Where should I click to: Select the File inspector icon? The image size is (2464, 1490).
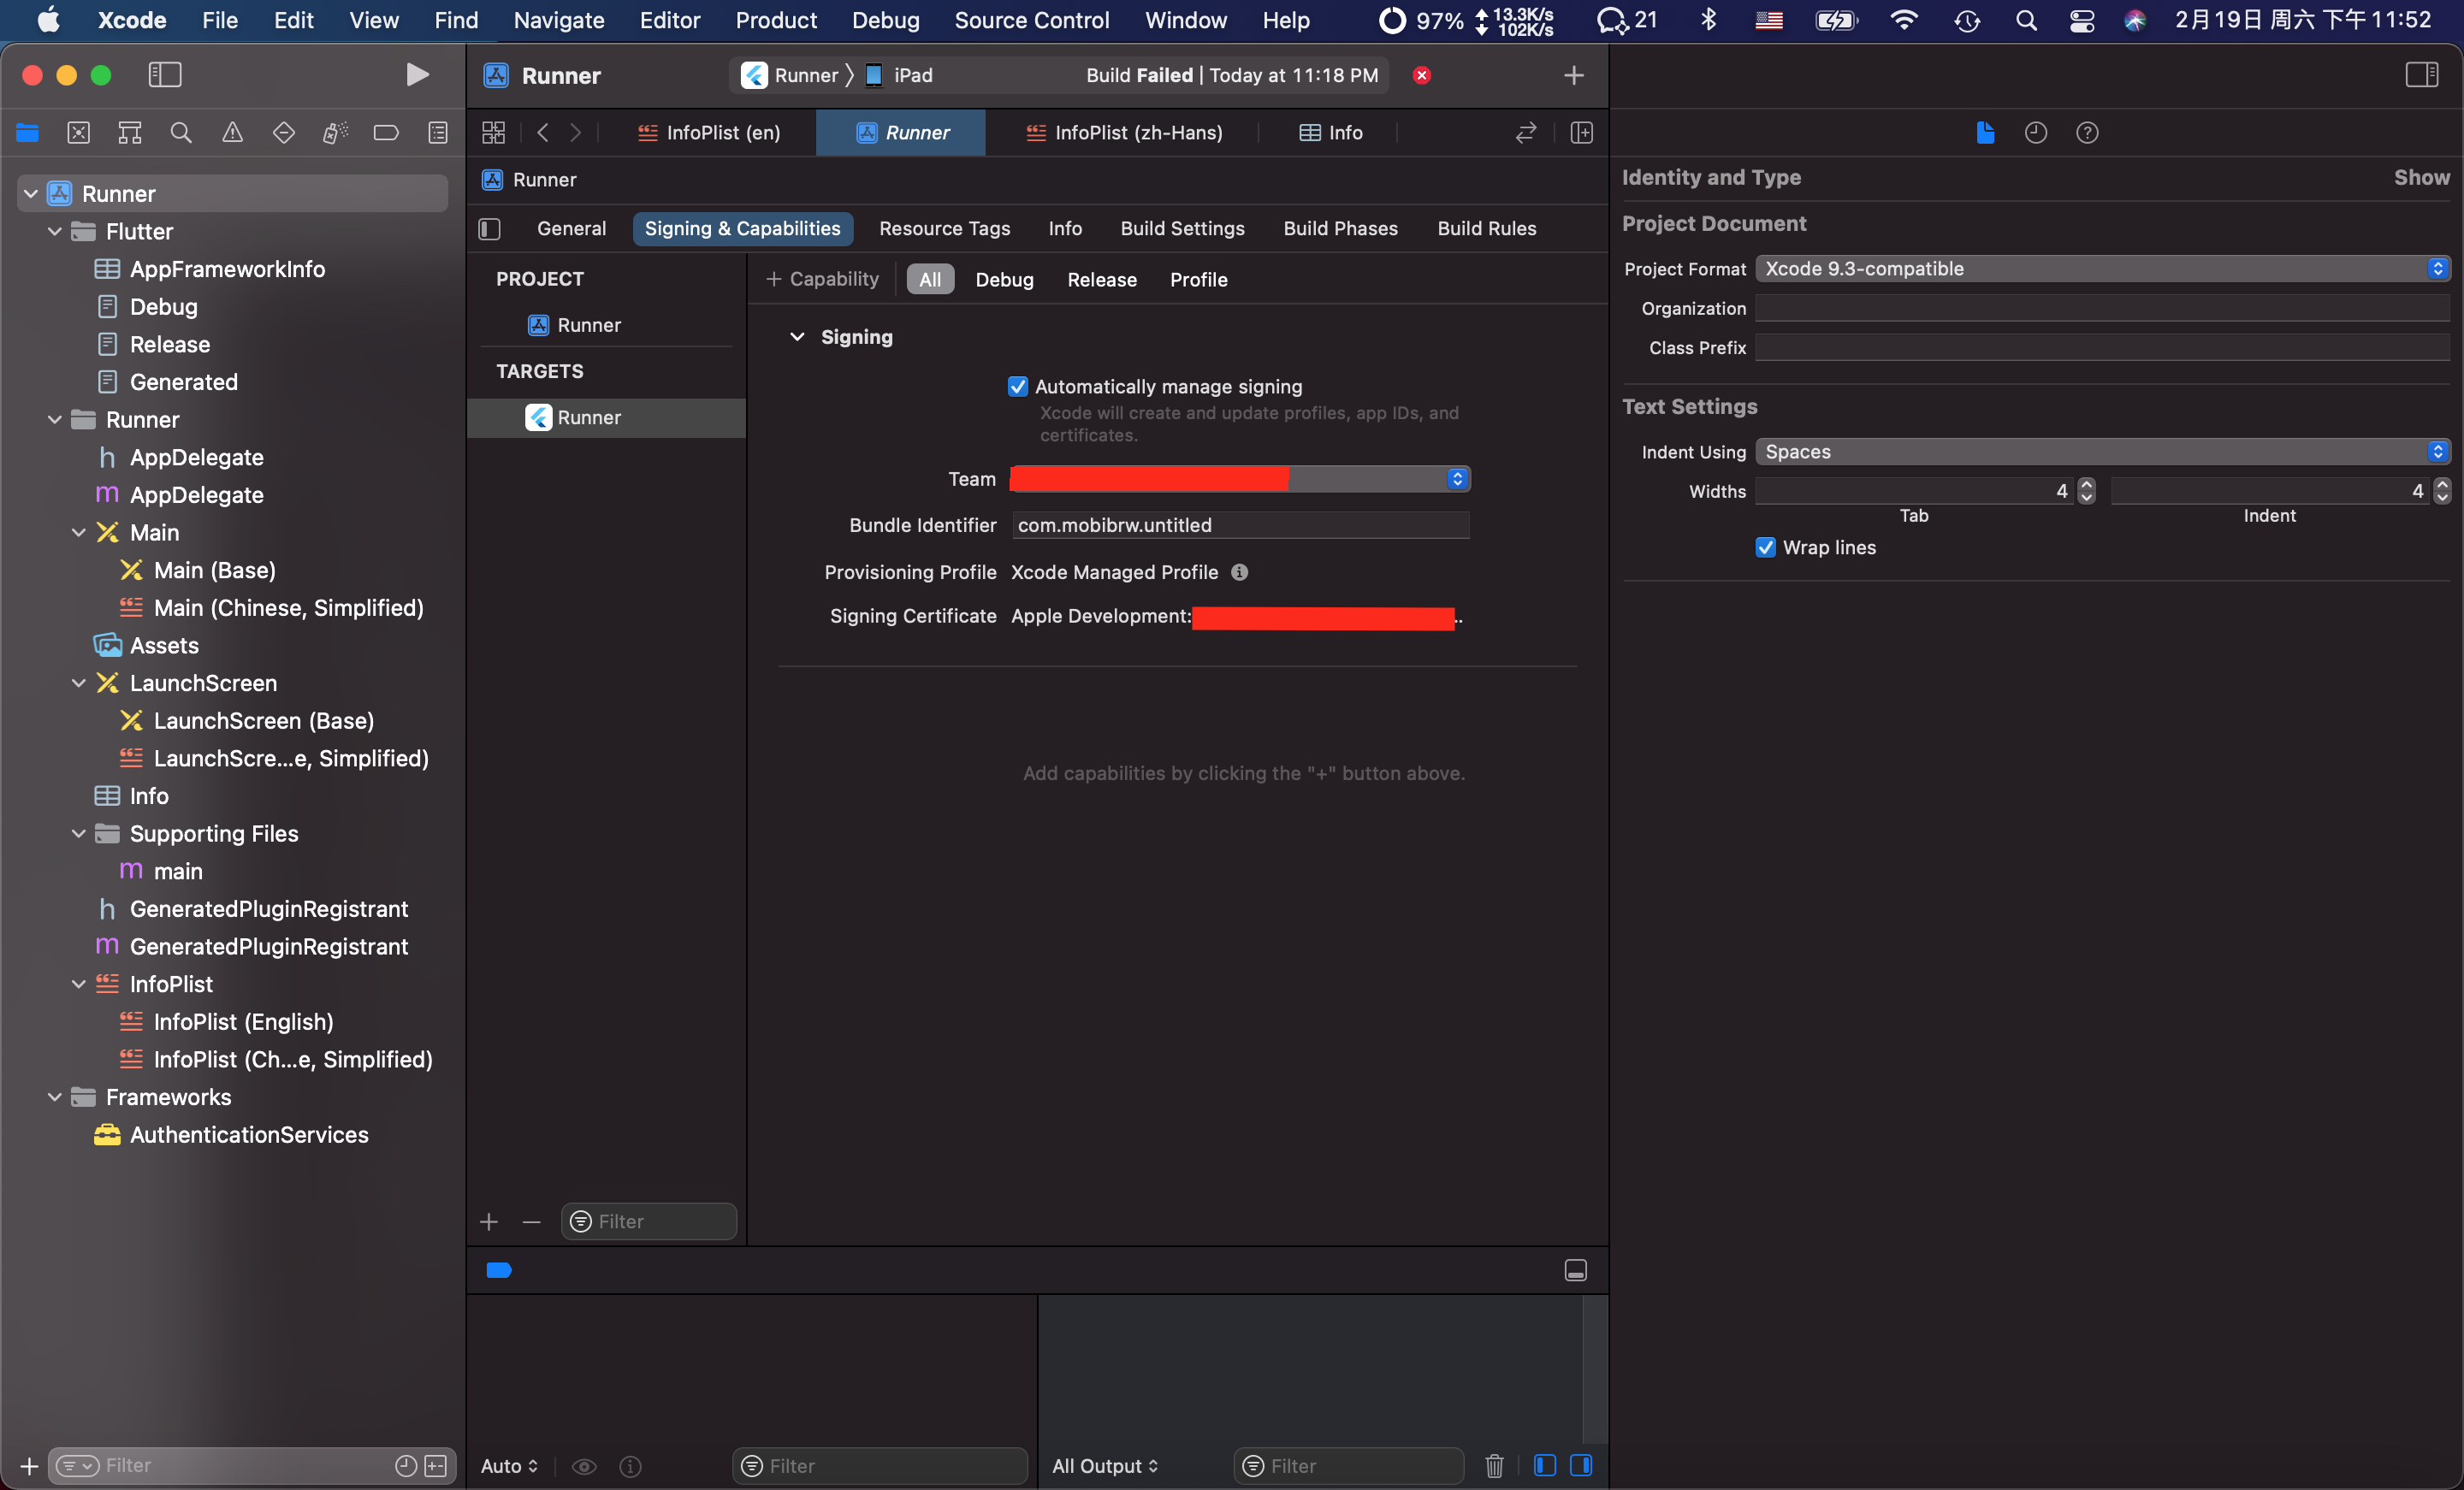click(x=1985, y=133)
